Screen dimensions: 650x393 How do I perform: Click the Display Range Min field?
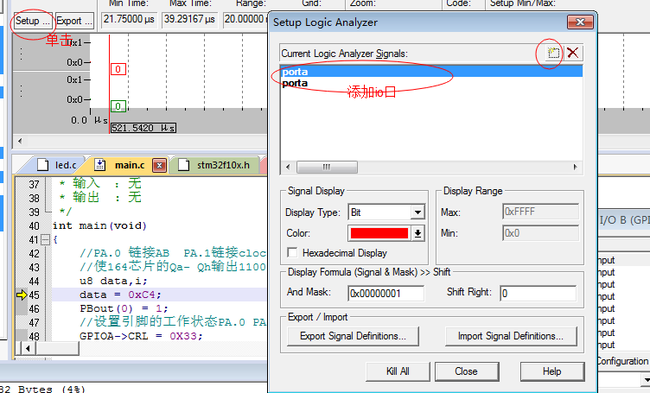[541, 233]
